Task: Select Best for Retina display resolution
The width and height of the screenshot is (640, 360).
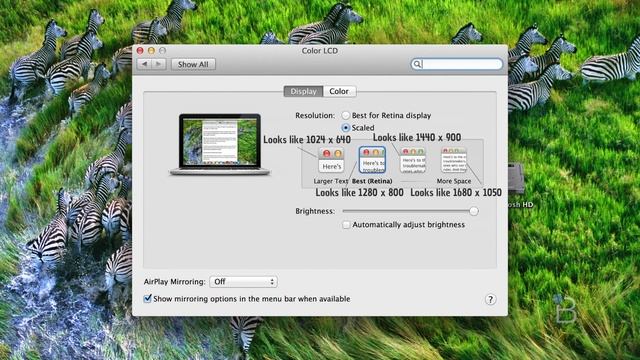Action: (x=346, y=116)
